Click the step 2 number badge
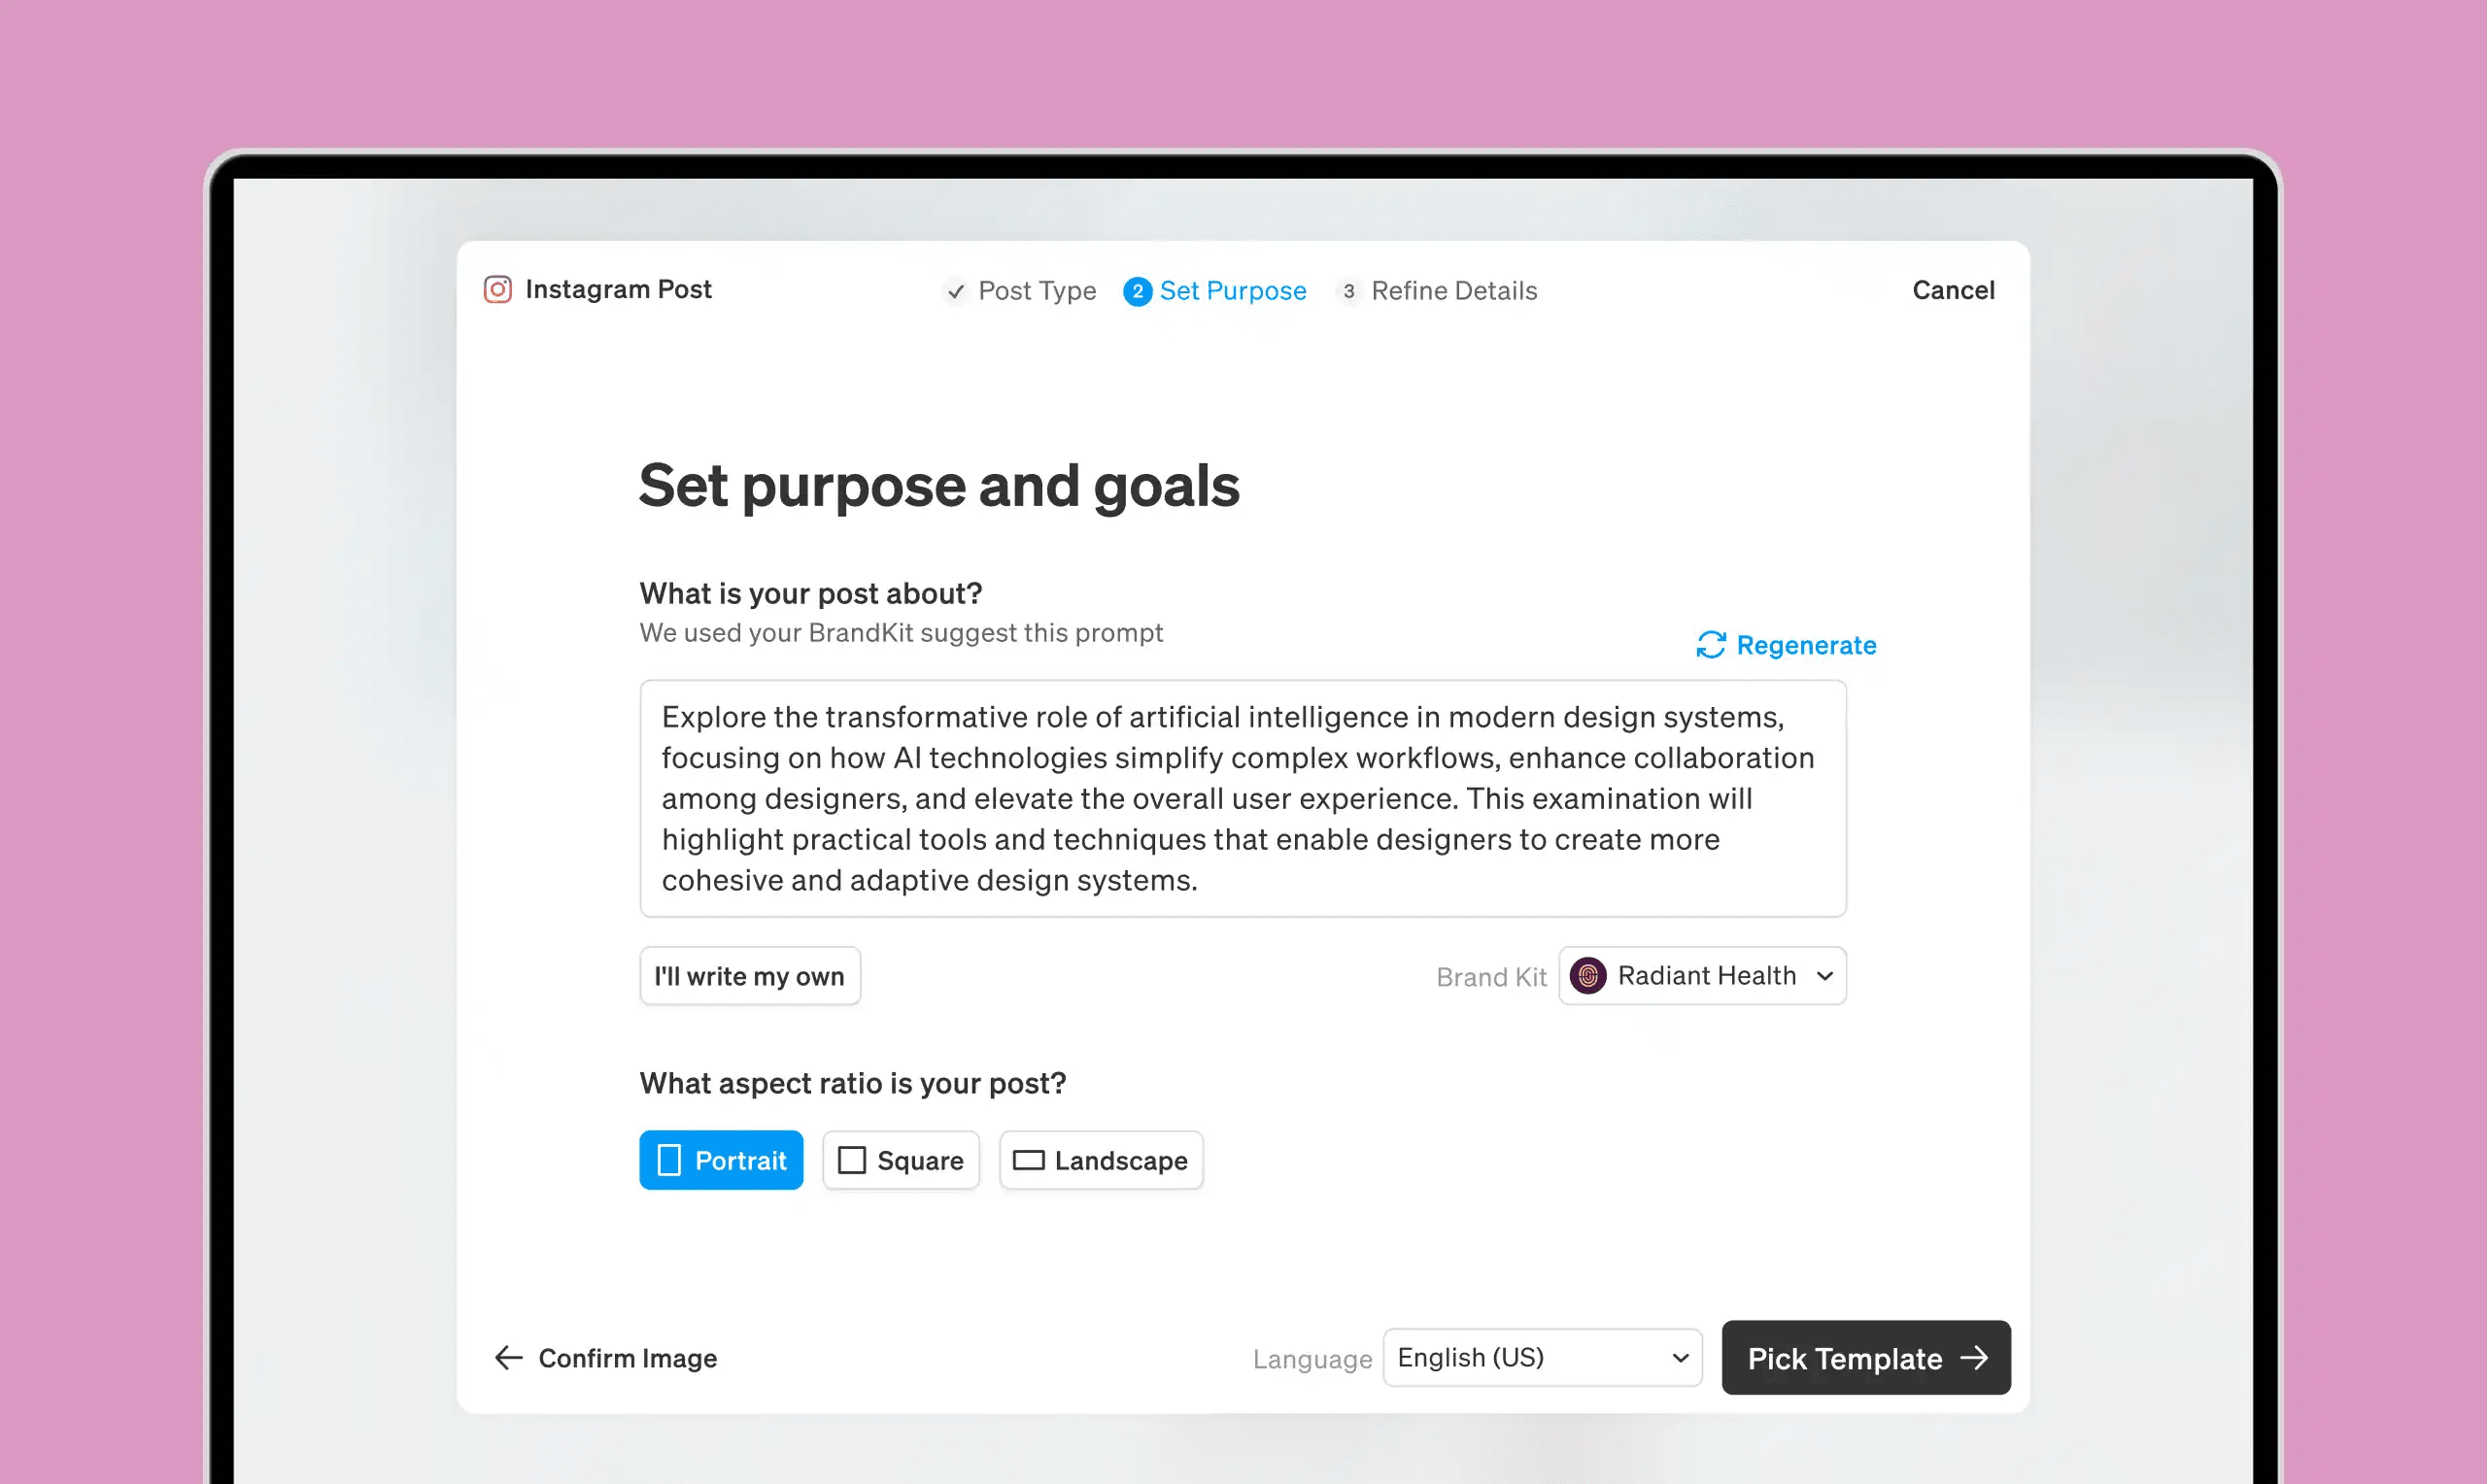Screen dimensions: 2487x1484 pyautogui.click(x=1137, y=291)
